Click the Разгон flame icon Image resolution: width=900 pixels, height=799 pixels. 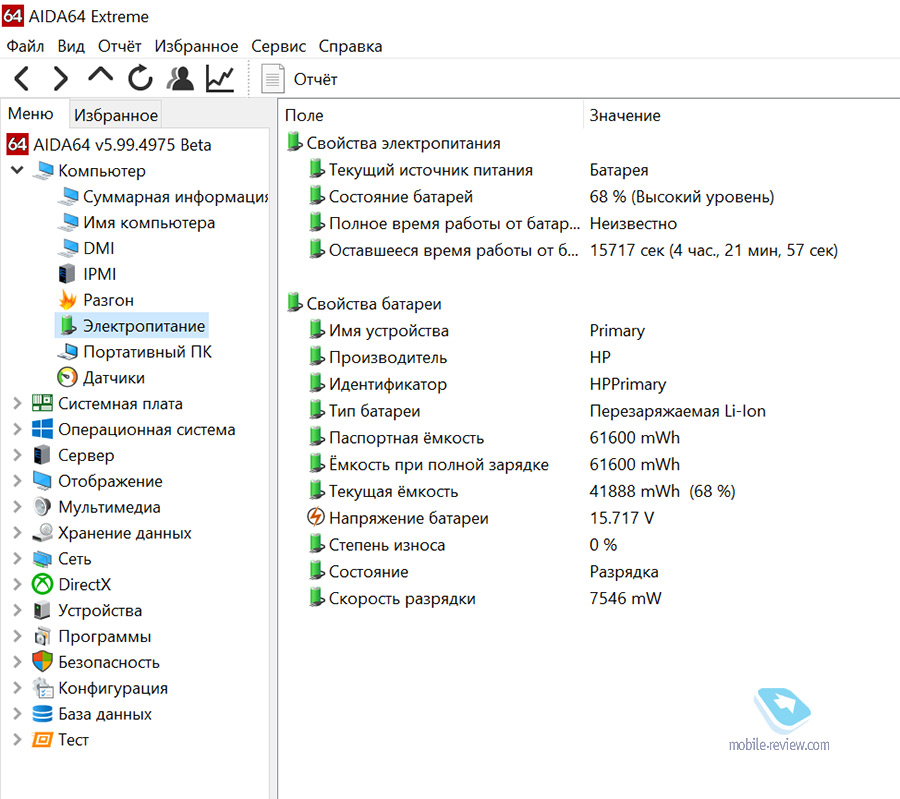(67, 300)
